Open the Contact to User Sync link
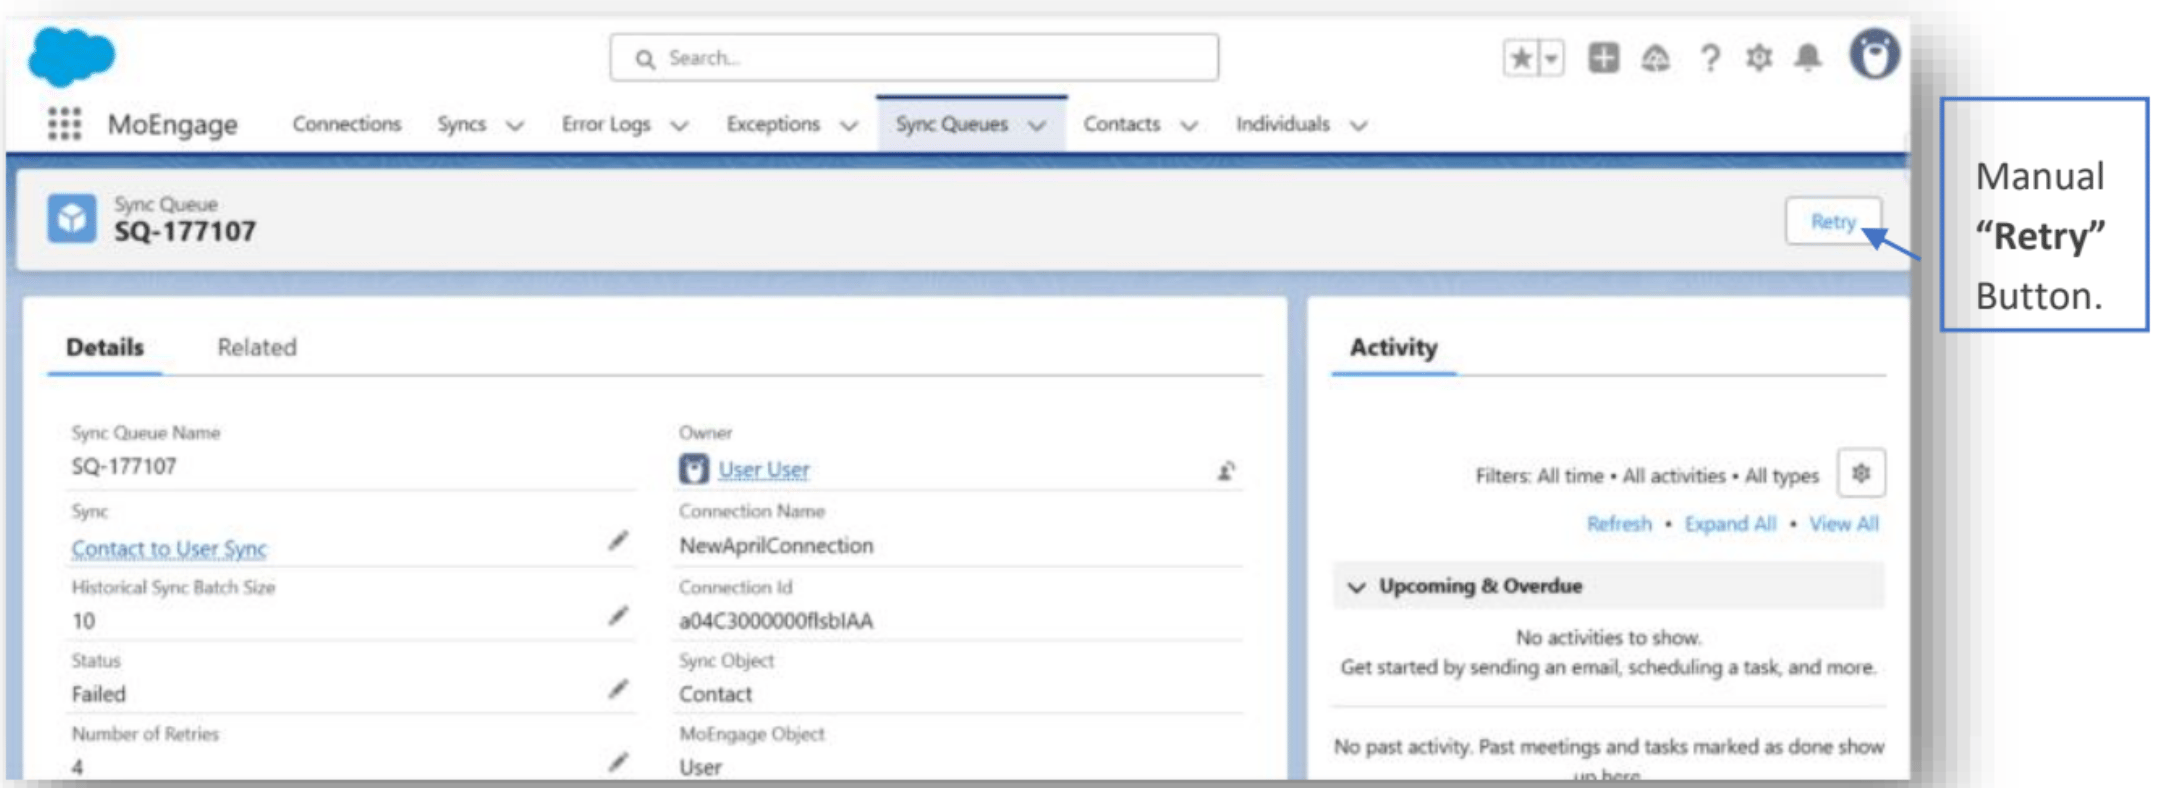Image resolution: width=2158 pixels, height=788 pixels. point(169,548)
